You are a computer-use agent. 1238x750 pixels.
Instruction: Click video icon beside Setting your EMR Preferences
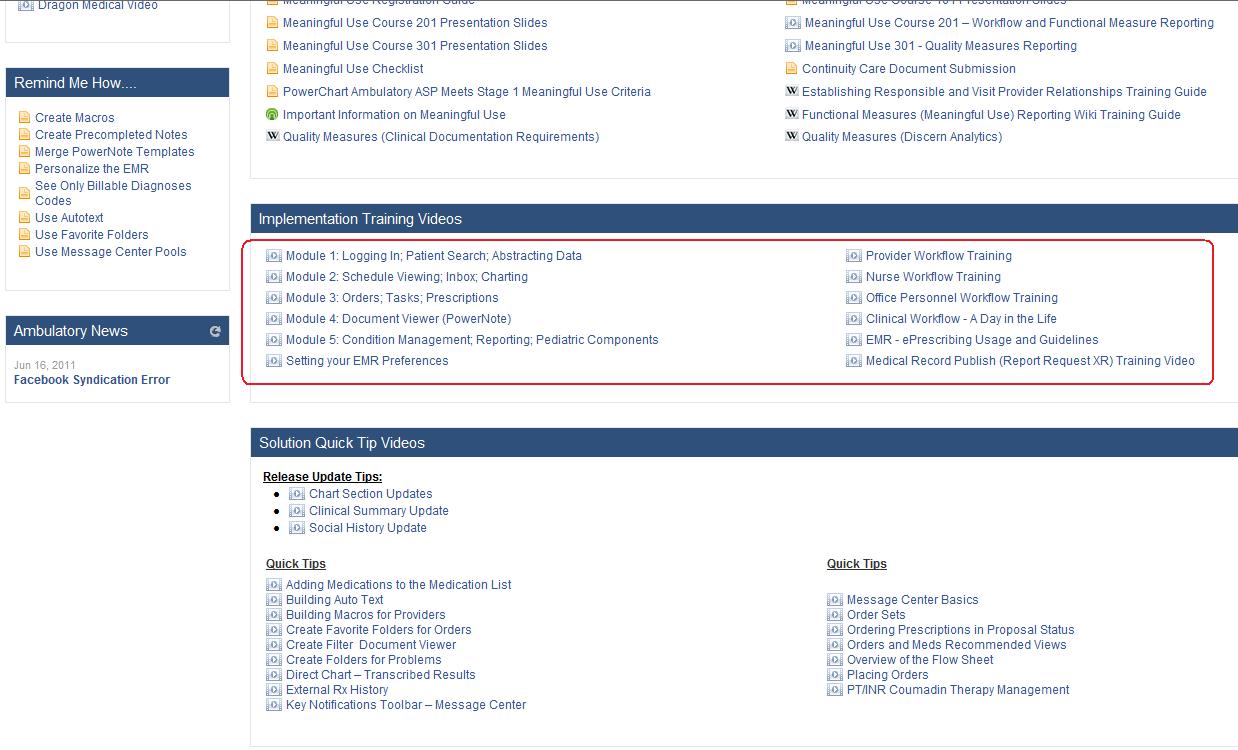[x=274, y=361]
